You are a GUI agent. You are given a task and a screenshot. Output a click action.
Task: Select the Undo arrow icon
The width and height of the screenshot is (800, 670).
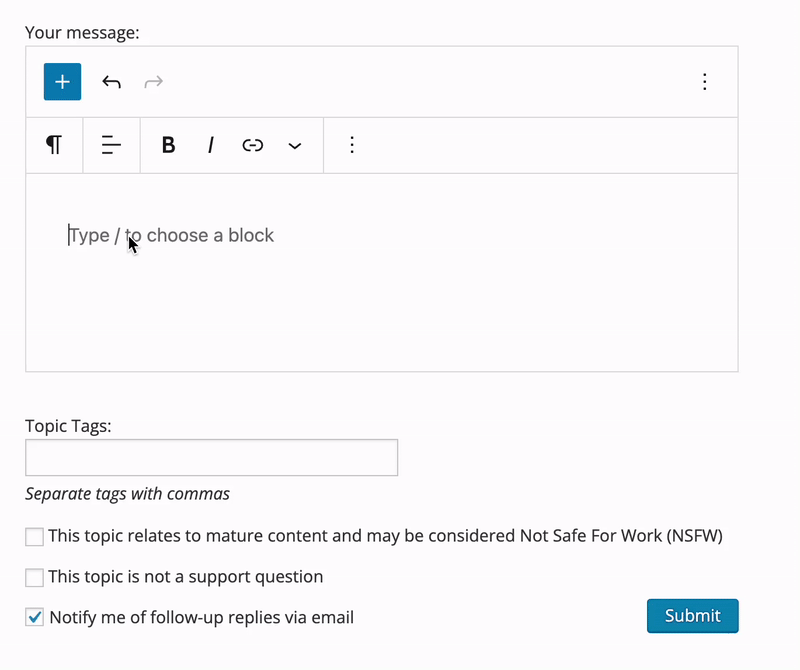point(111,81)
